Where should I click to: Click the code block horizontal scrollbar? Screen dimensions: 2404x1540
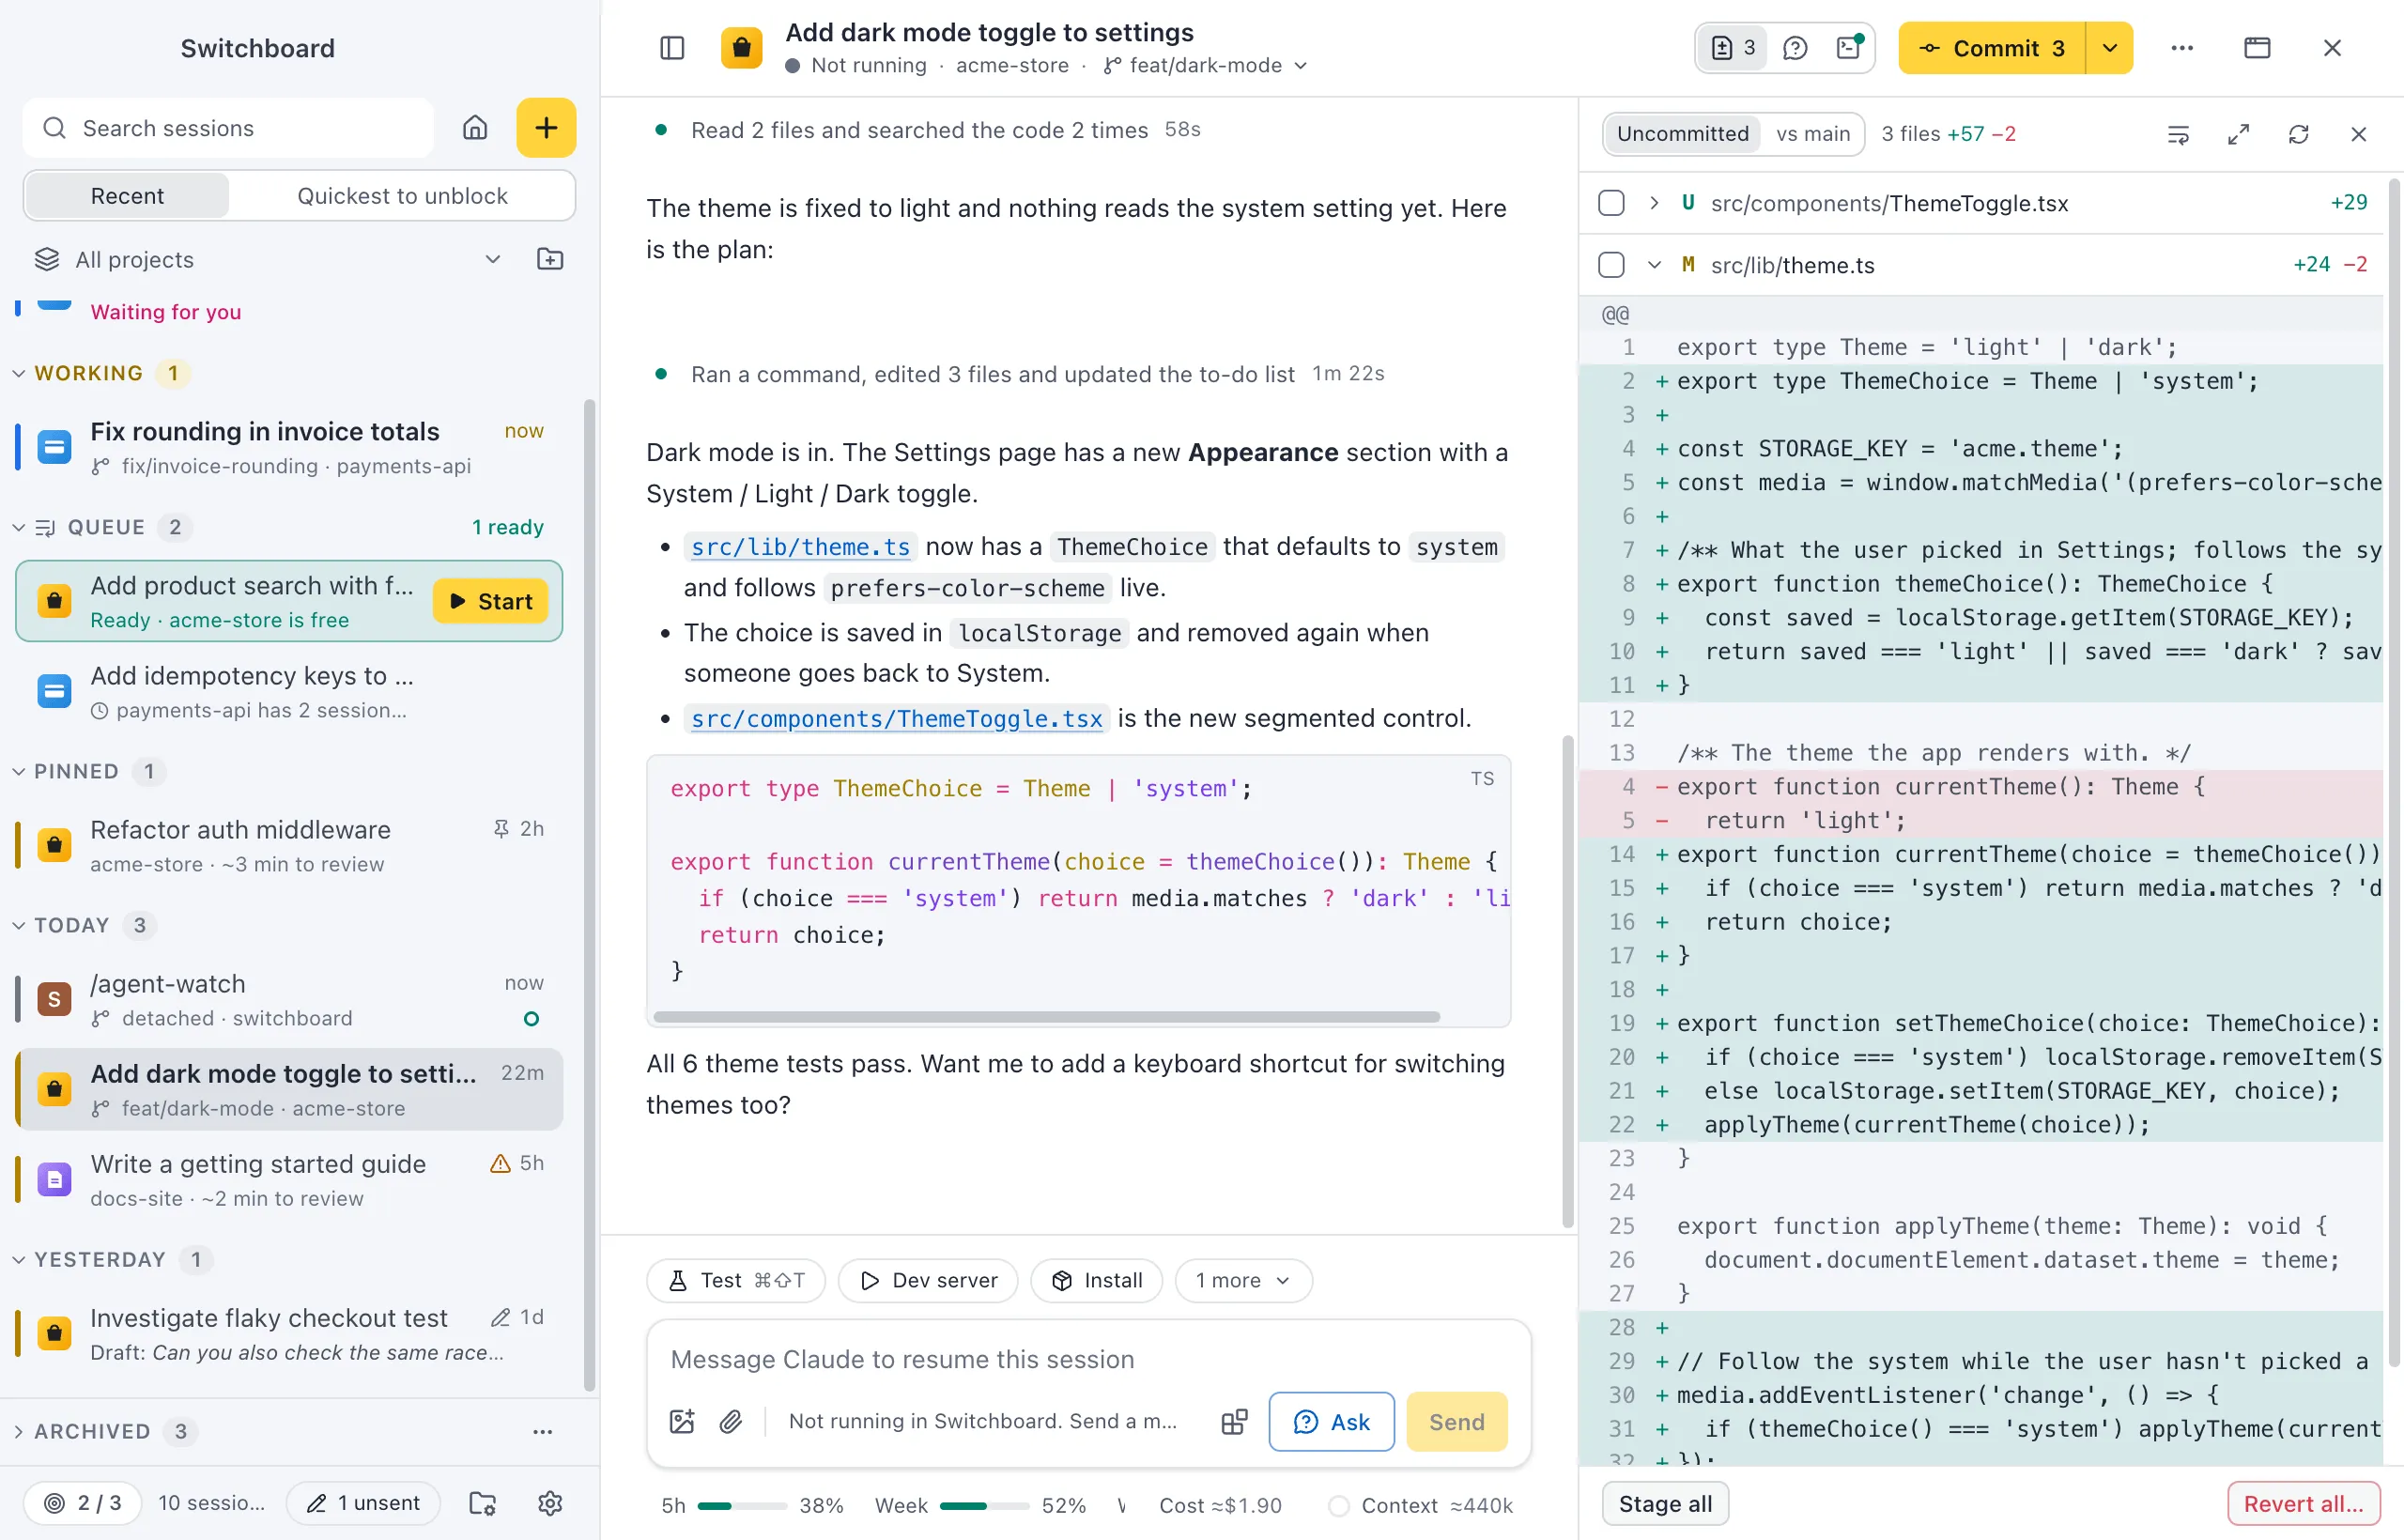1046,1017
